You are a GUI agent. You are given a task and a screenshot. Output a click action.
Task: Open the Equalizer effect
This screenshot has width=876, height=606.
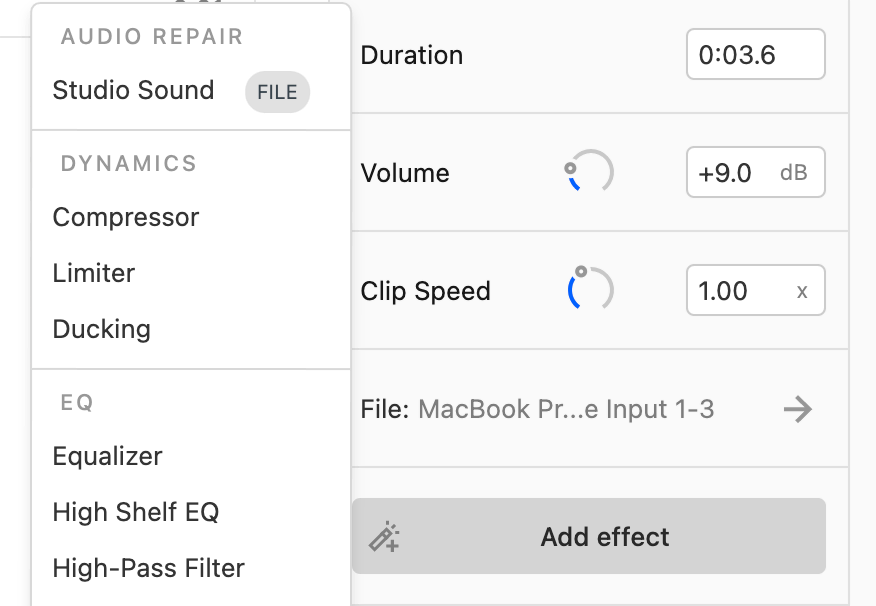pos(107,456)
